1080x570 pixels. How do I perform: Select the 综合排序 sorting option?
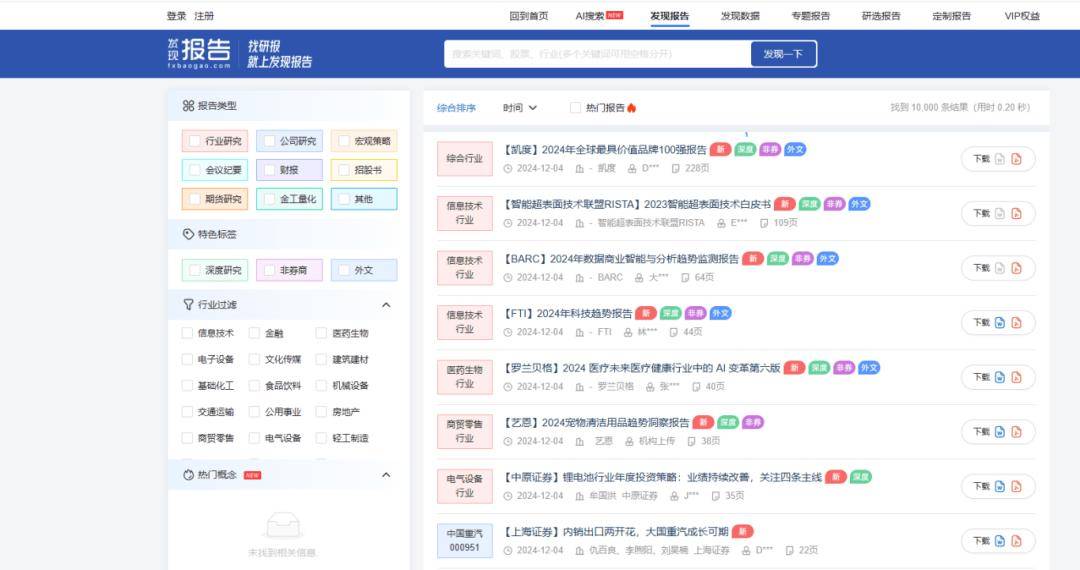point(456,107)
